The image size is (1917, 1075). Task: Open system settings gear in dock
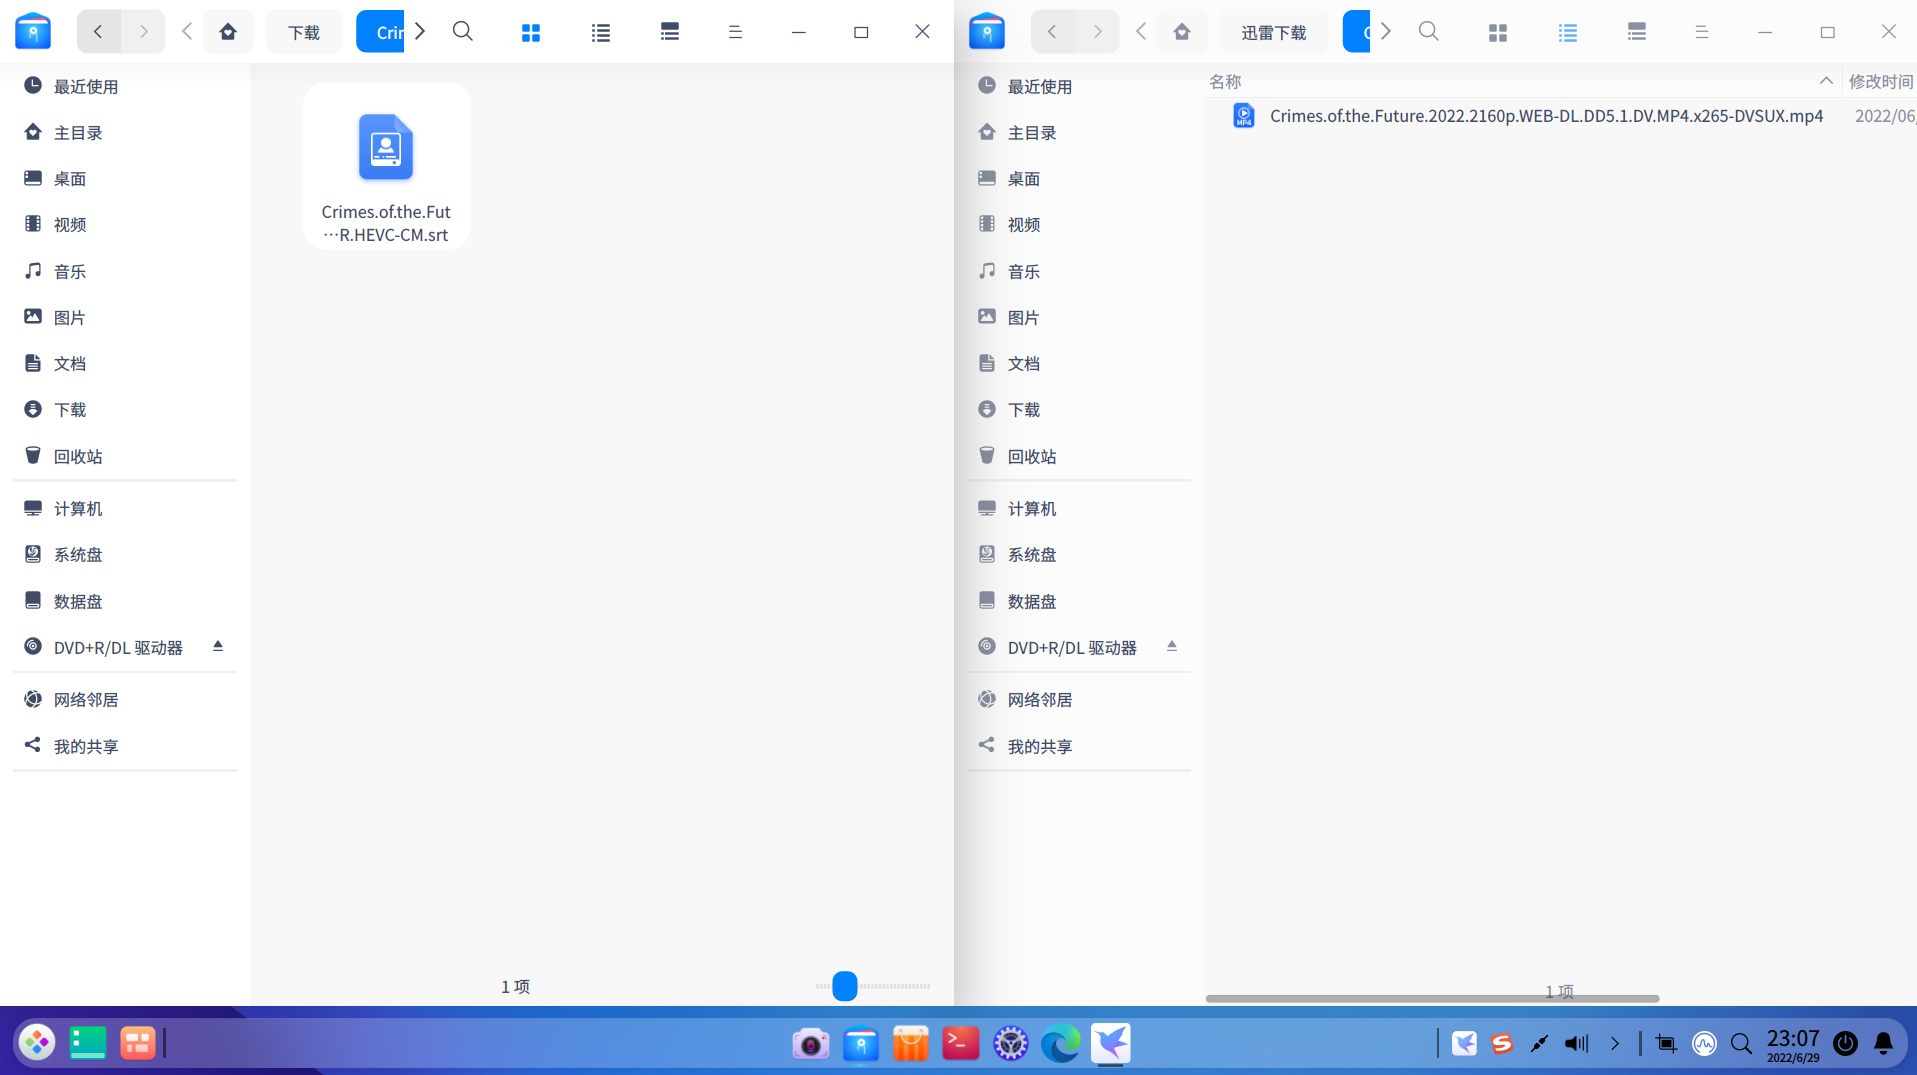1010,1044
